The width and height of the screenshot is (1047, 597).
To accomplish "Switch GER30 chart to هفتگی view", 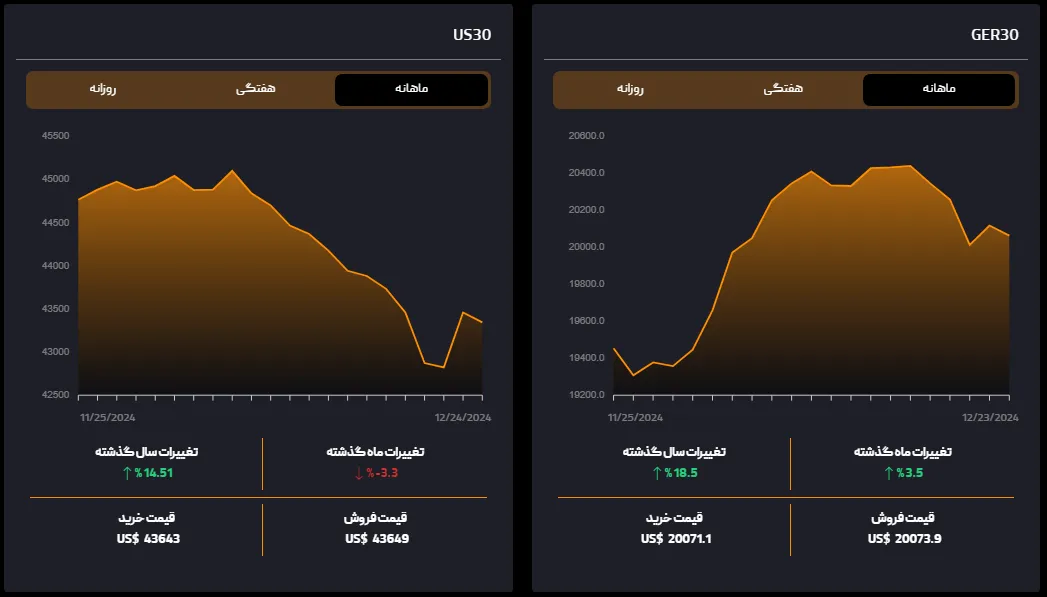I will (783, 90).
